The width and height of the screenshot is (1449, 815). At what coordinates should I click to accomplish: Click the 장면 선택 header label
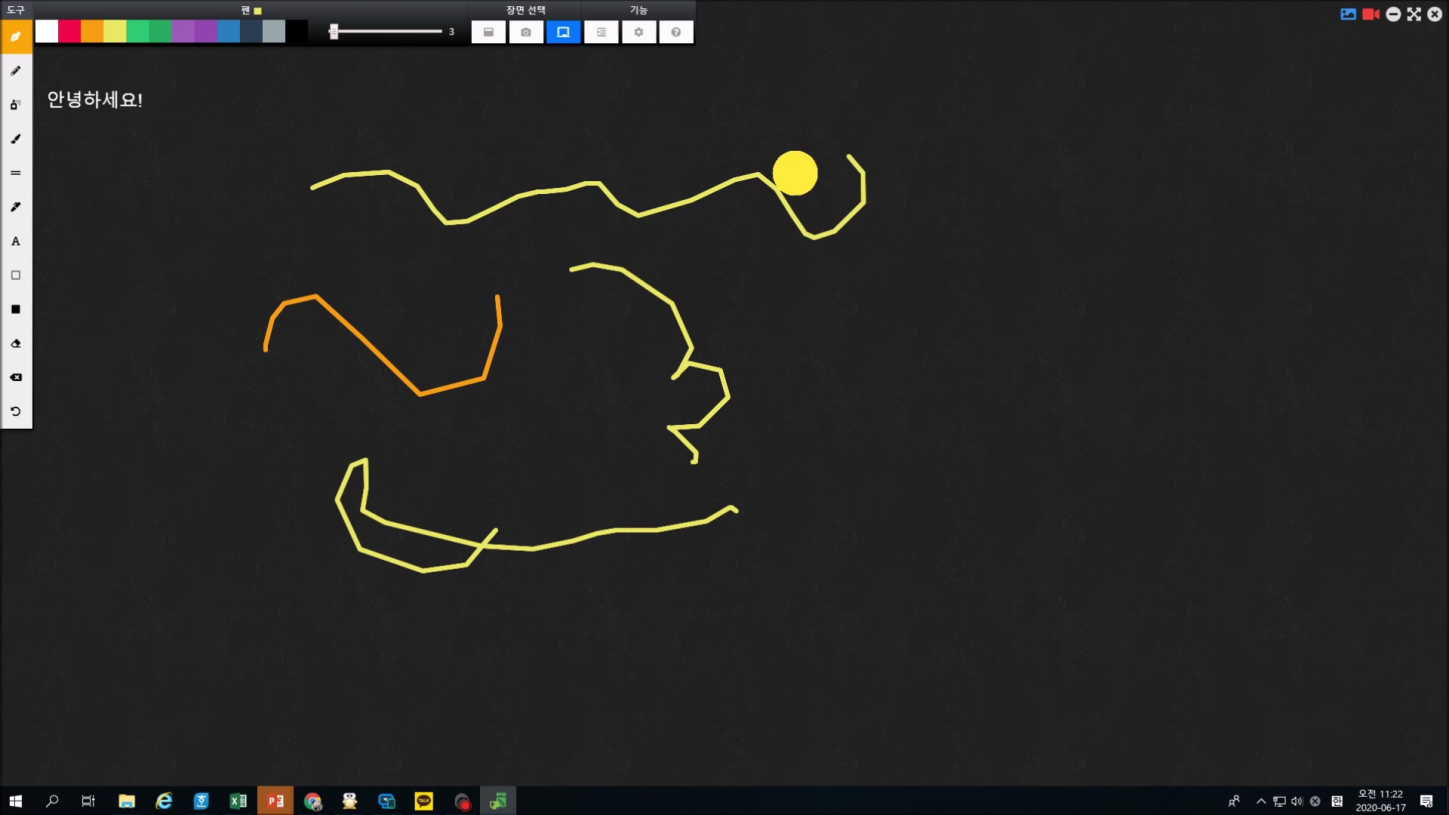pyautogui.click(x=526, y=10)
